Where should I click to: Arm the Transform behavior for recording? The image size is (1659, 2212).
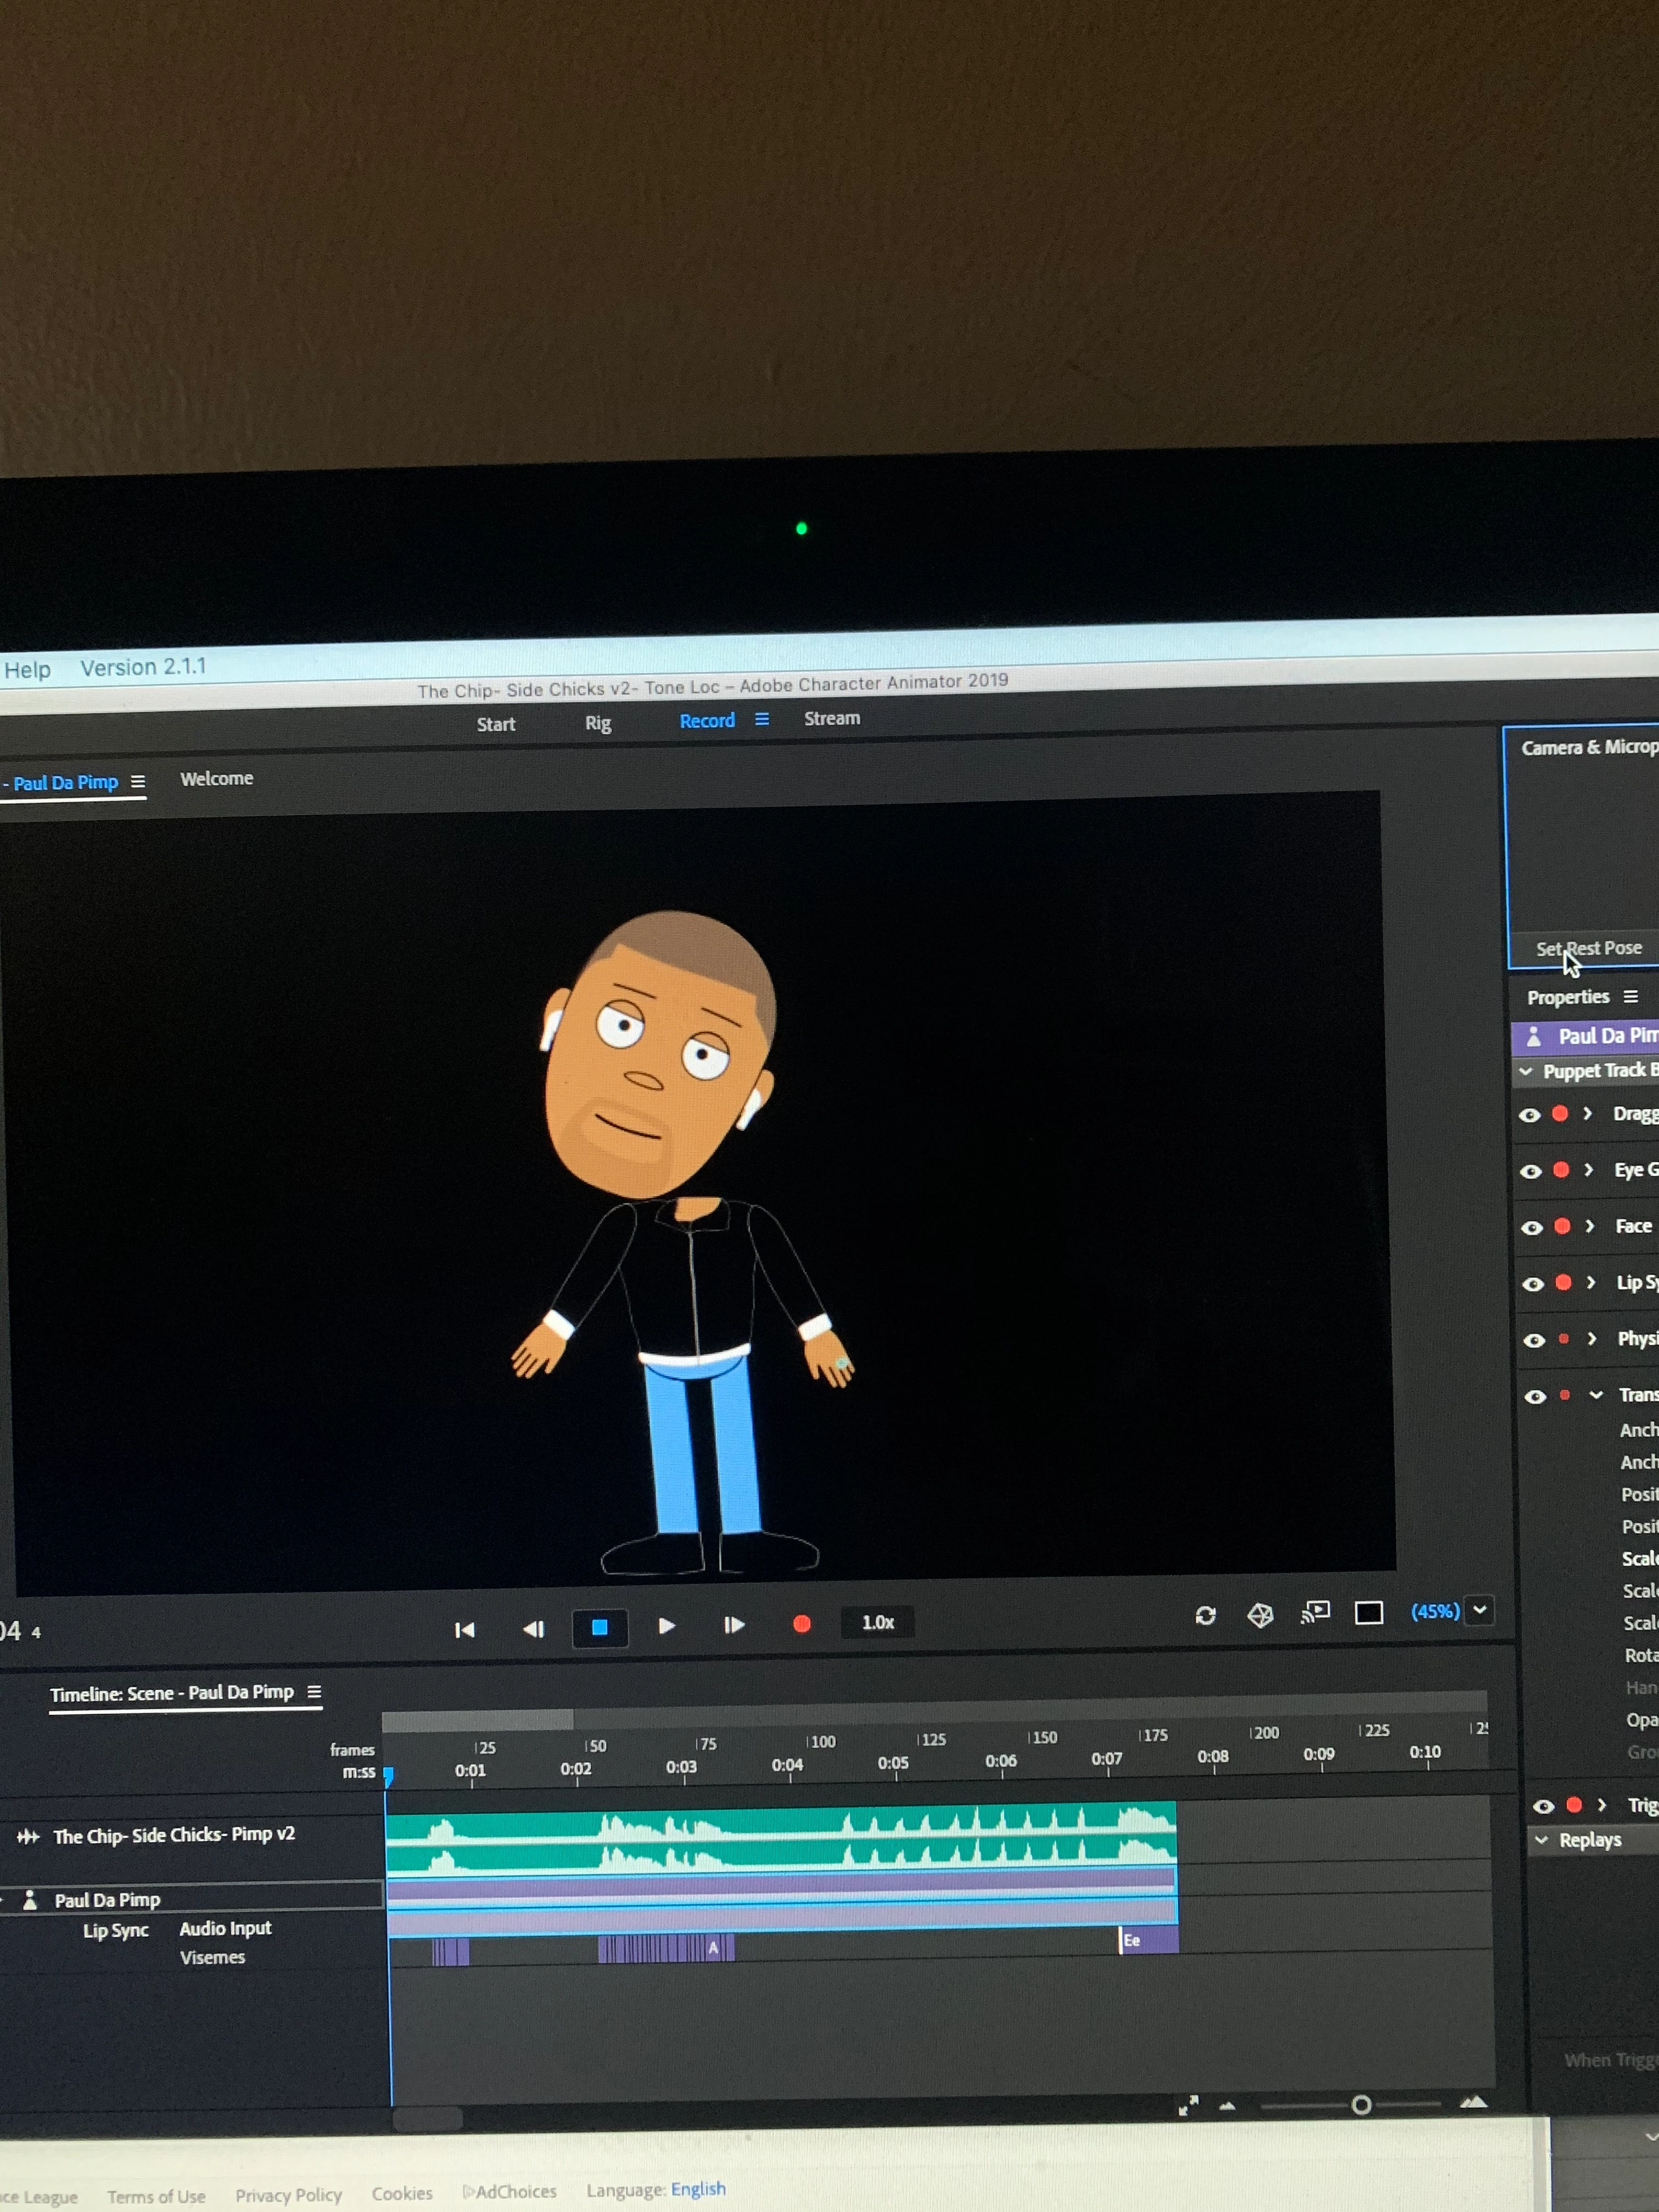(x=1565, y=1395)
